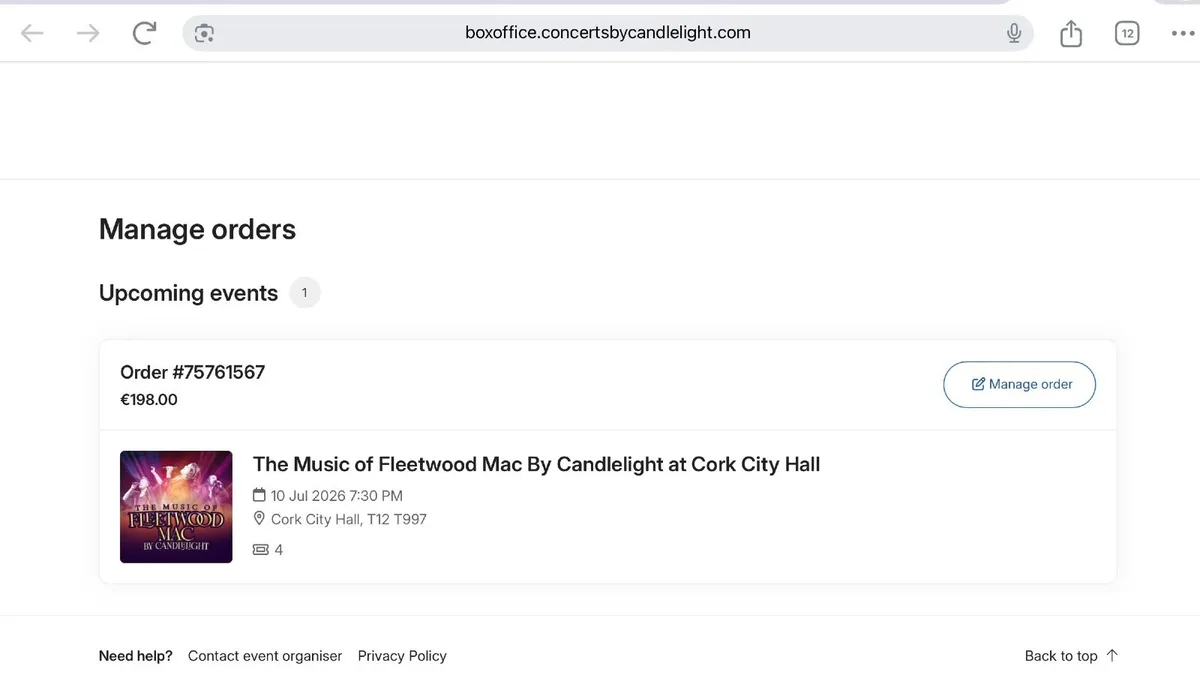Tap the microphone voice search icon
Image resolution: width=1200 pixels, height=699 pixels.
tap(1014, 33)
